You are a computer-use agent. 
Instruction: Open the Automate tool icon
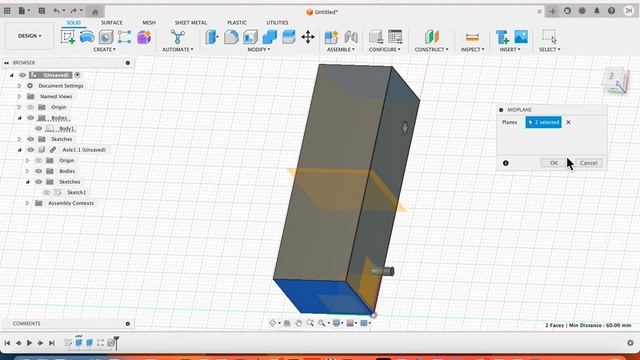click(178, 37)
